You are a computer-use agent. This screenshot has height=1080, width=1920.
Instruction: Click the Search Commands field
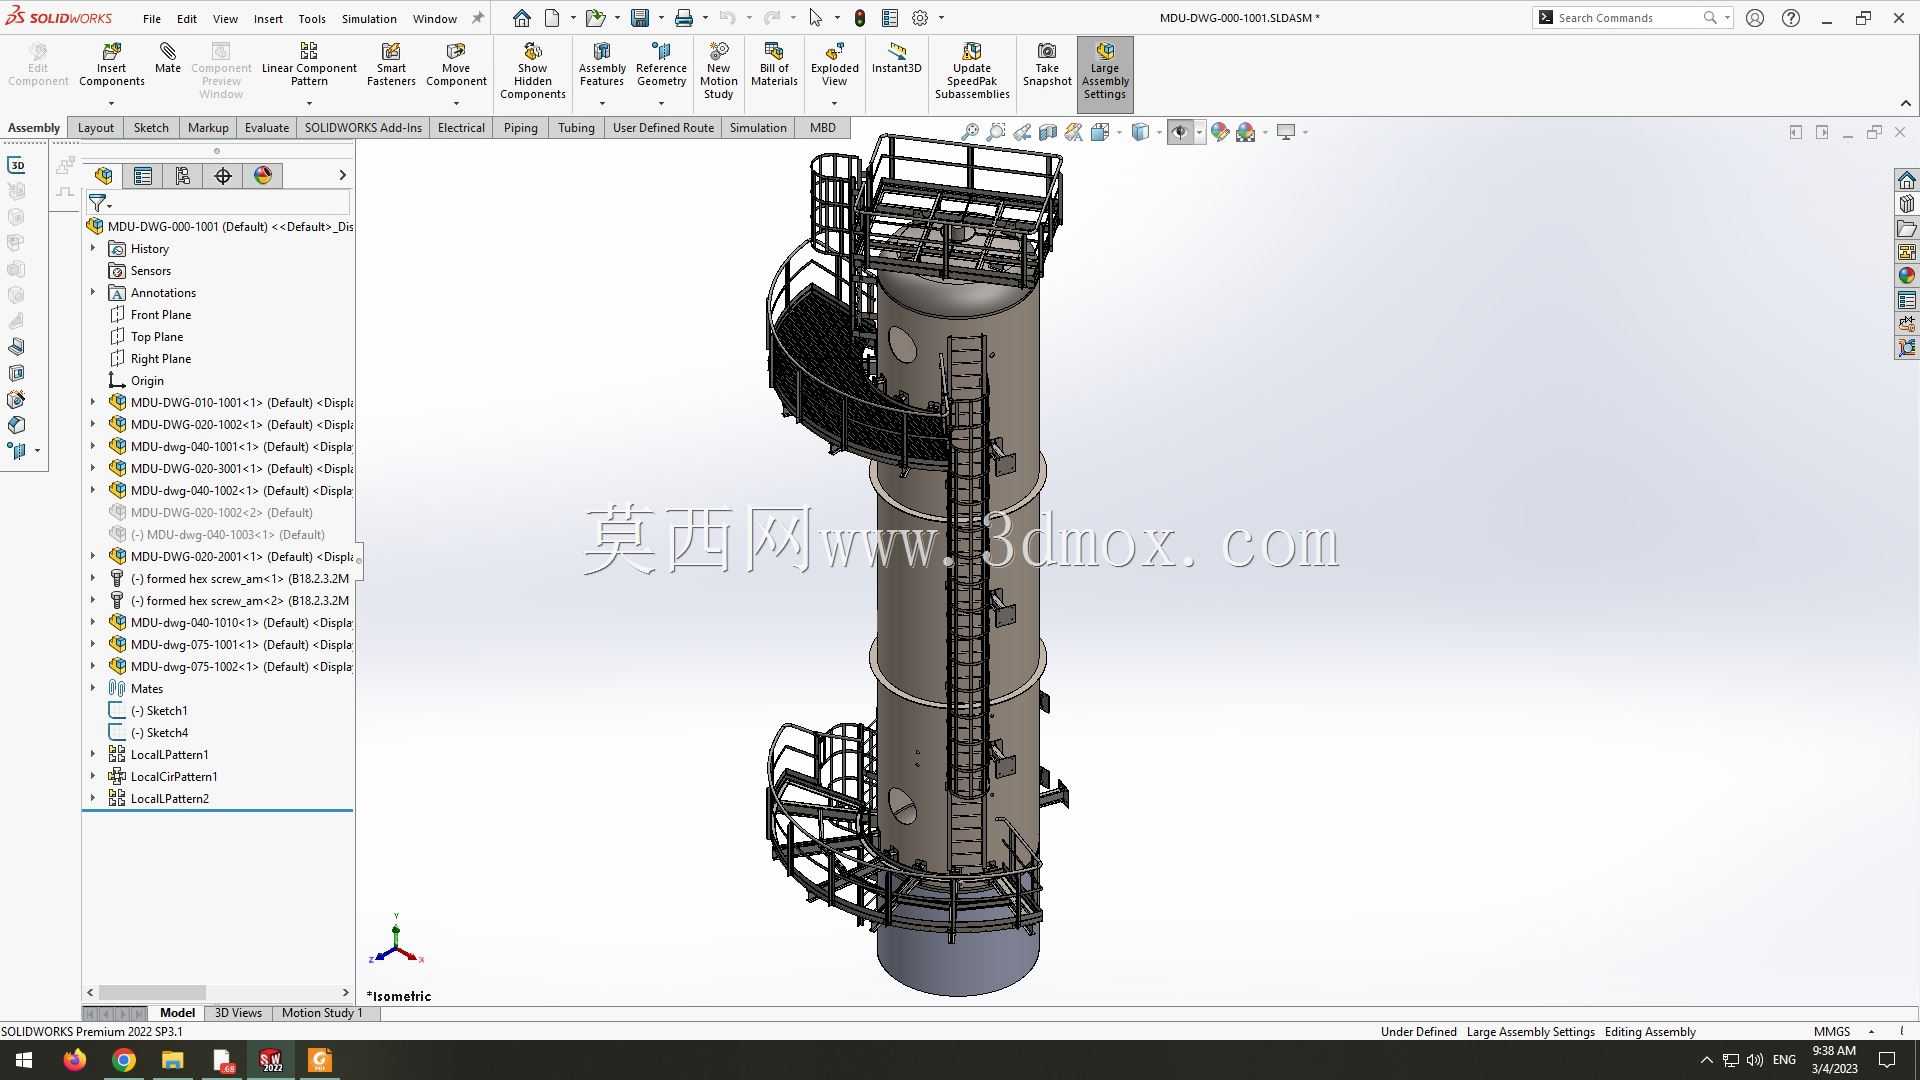1630,18
